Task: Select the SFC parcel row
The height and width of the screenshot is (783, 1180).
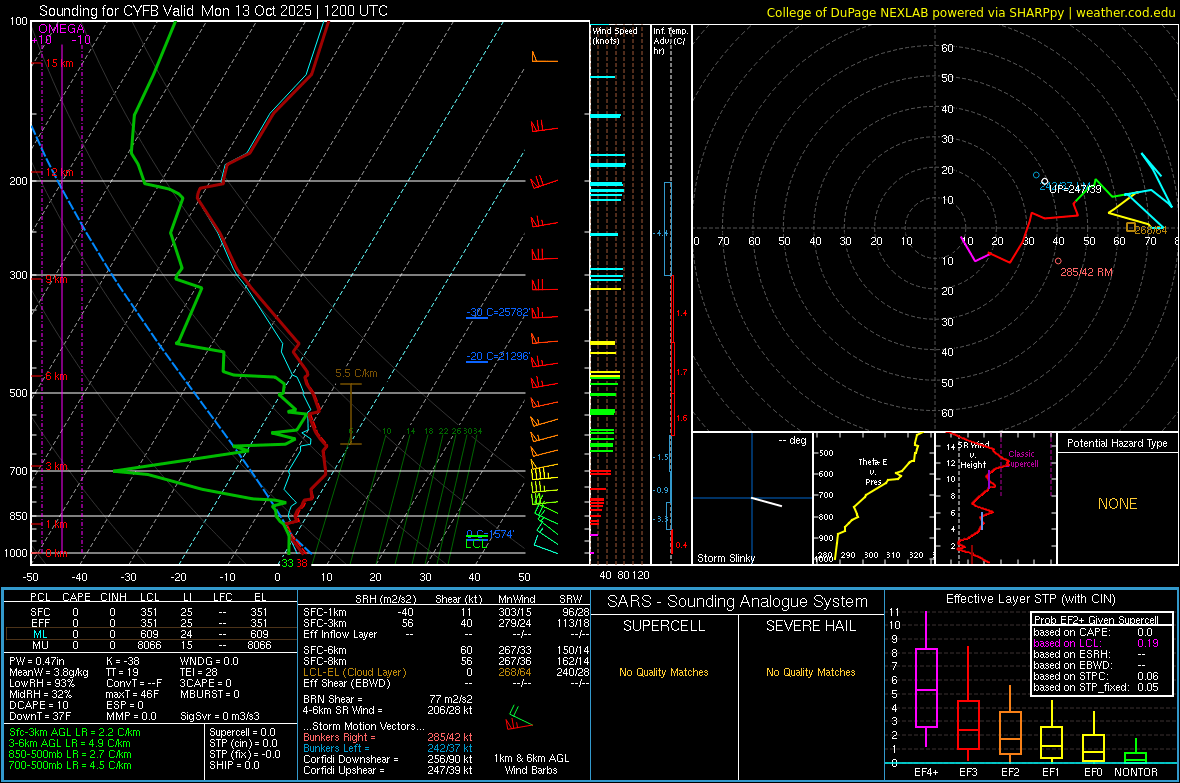Action: [x=149, y=612]
